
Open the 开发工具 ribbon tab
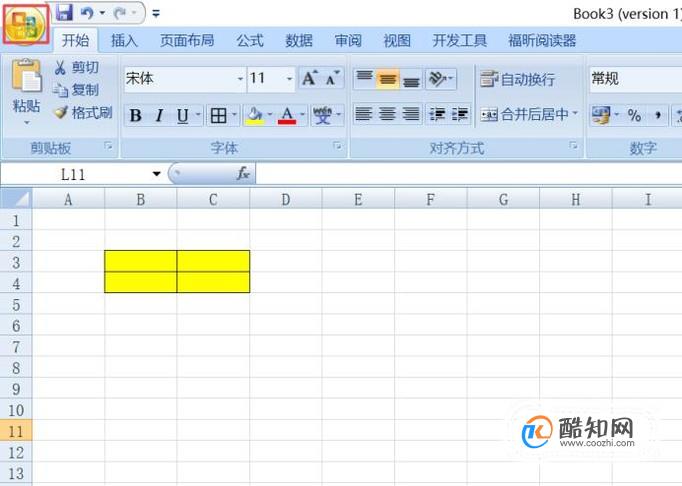[459, 40]
